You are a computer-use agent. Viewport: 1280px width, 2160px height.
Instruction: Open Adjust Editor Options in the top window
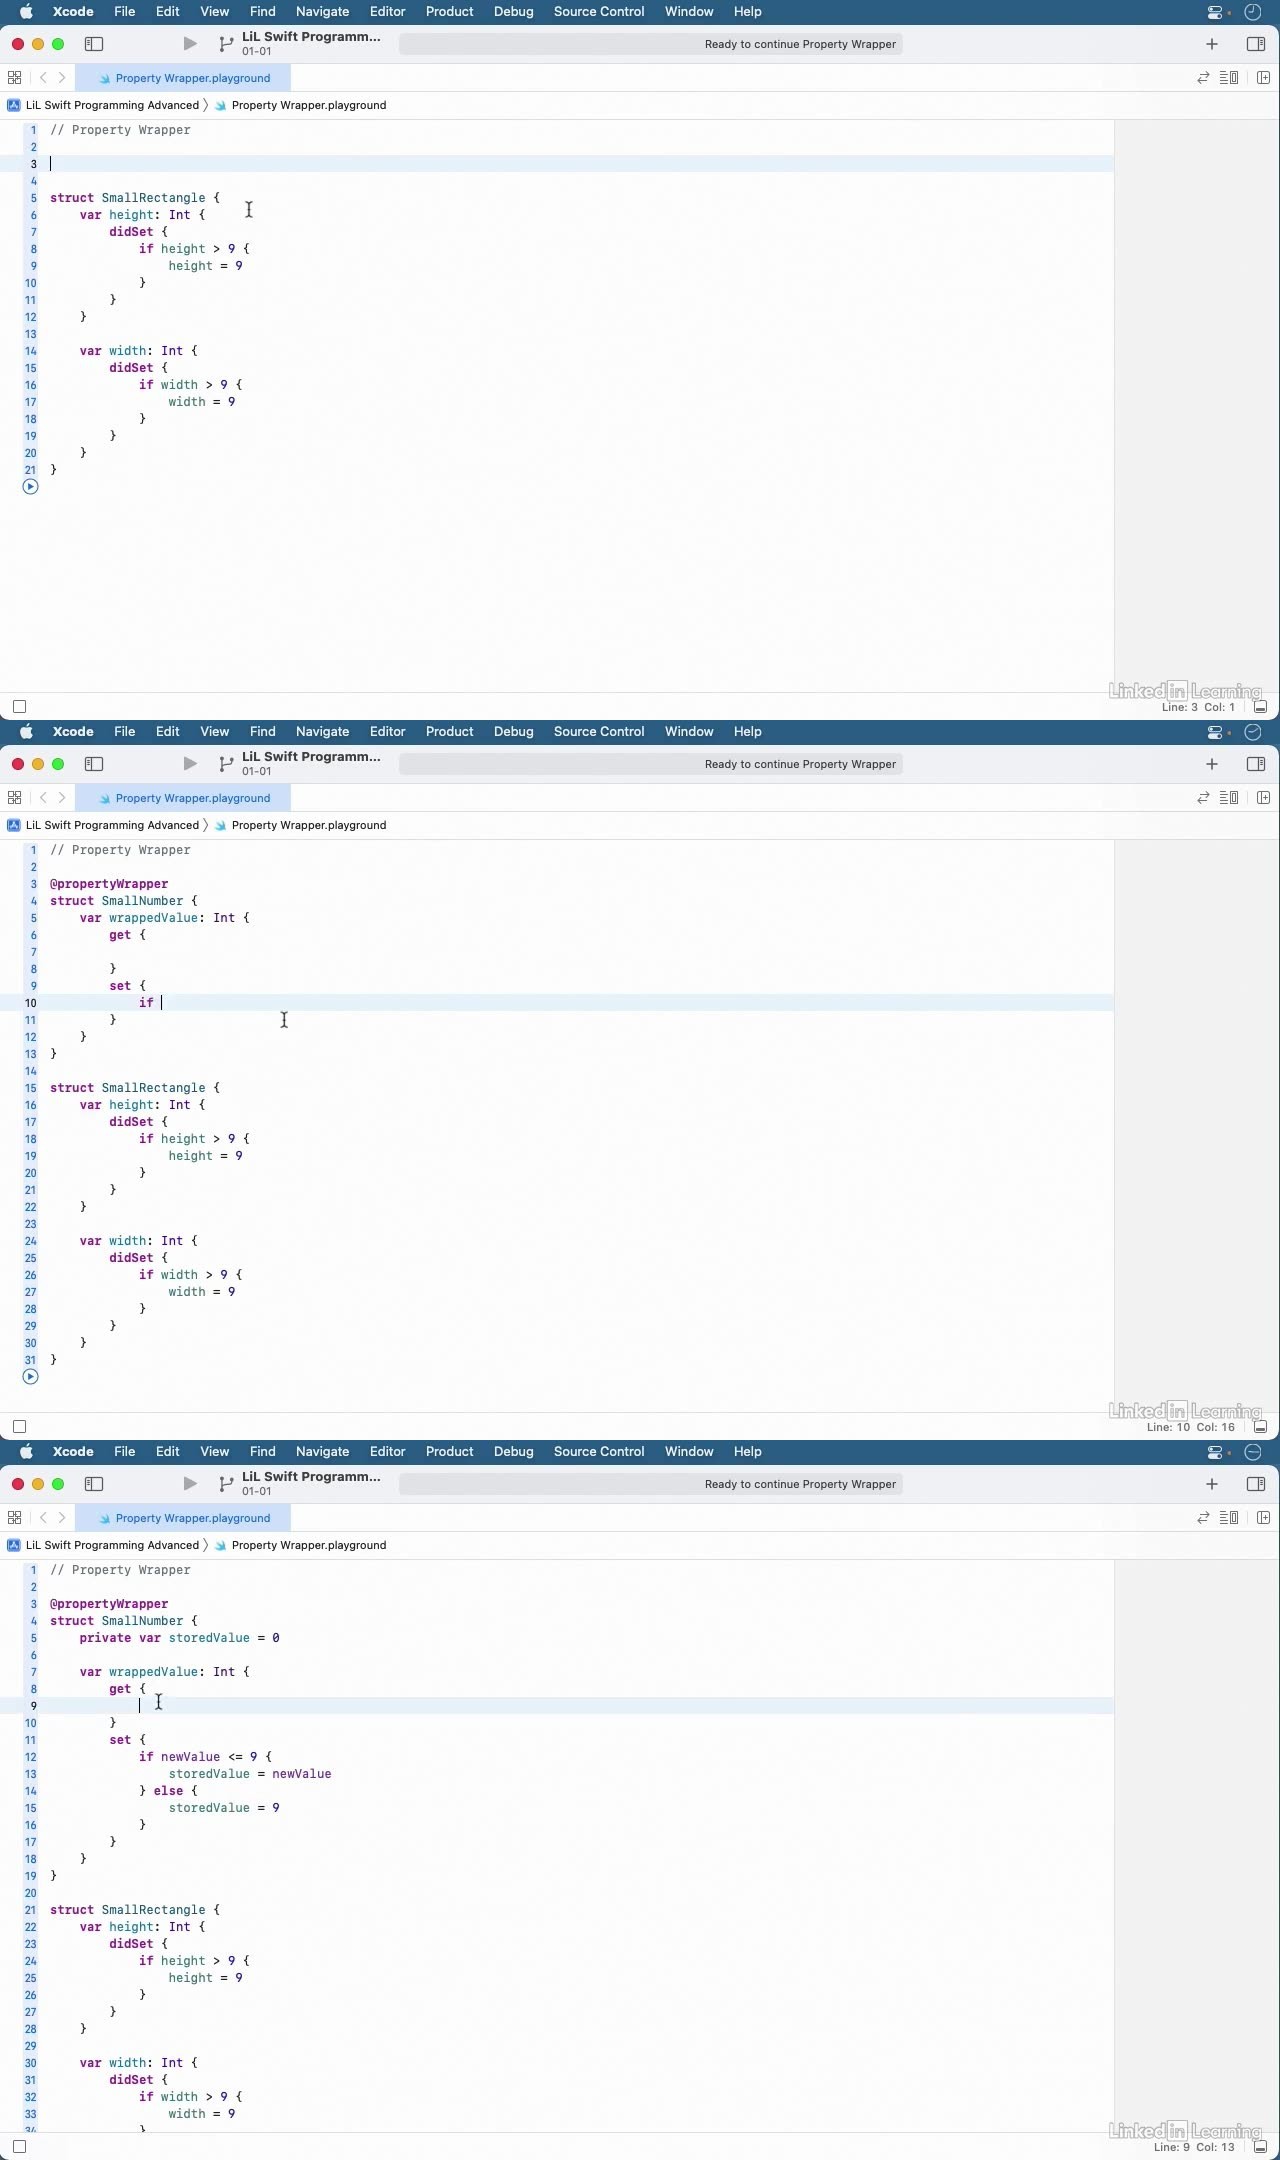[1230, 78]
